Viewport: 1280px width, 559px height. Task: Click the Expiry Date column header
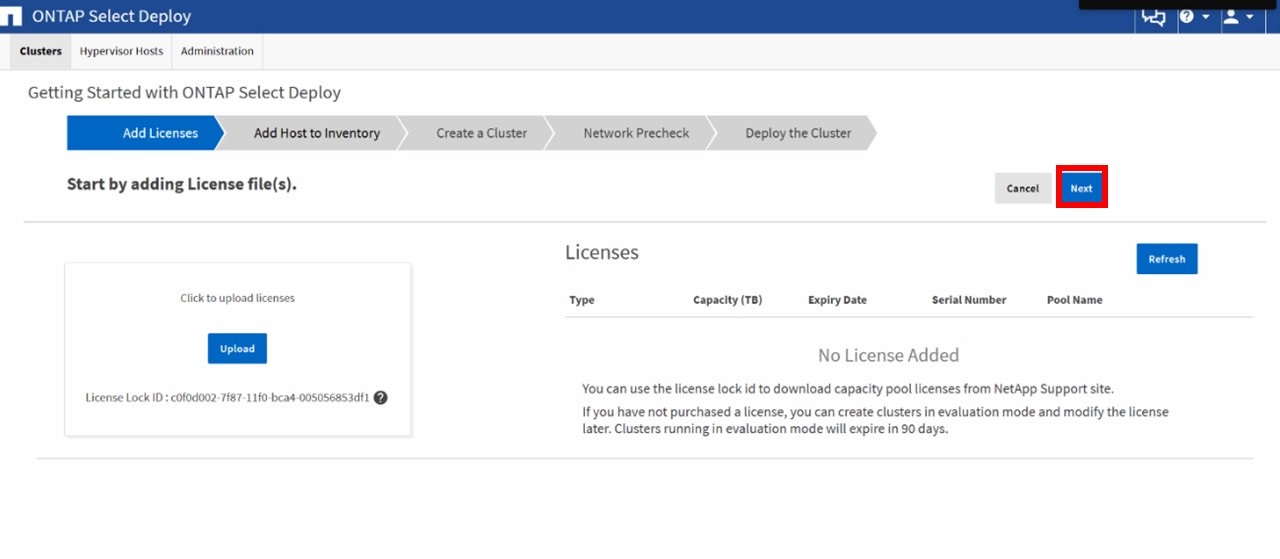pos(837,300)
